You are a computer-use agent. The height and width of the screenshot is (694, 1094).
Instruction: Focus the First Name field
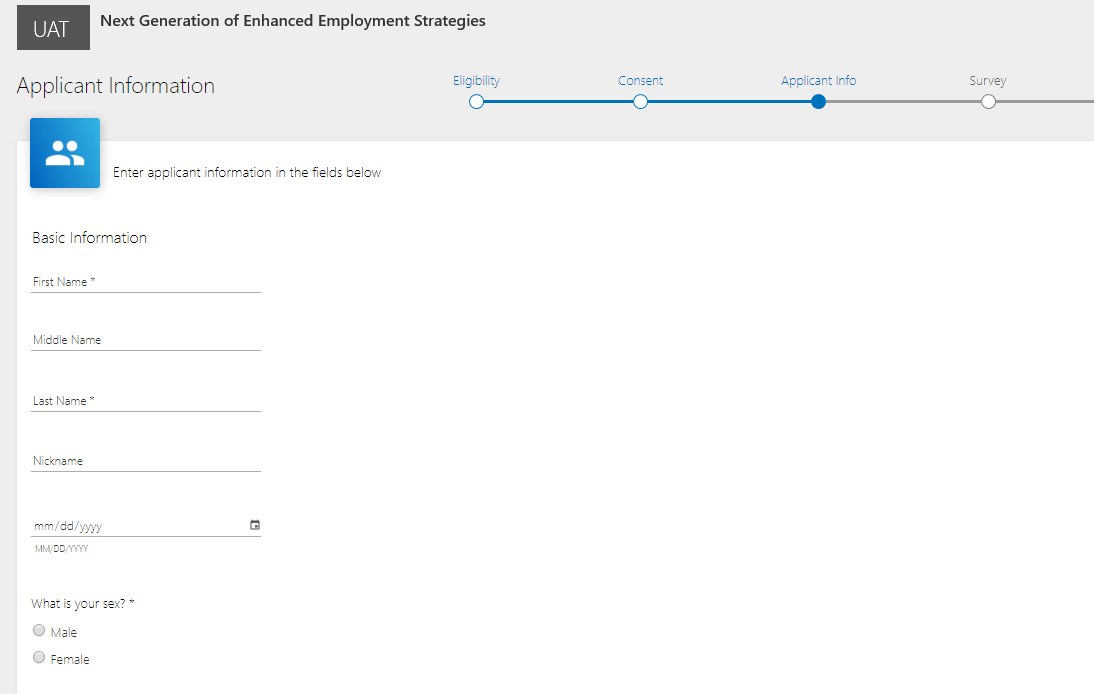tap(146, 282)
